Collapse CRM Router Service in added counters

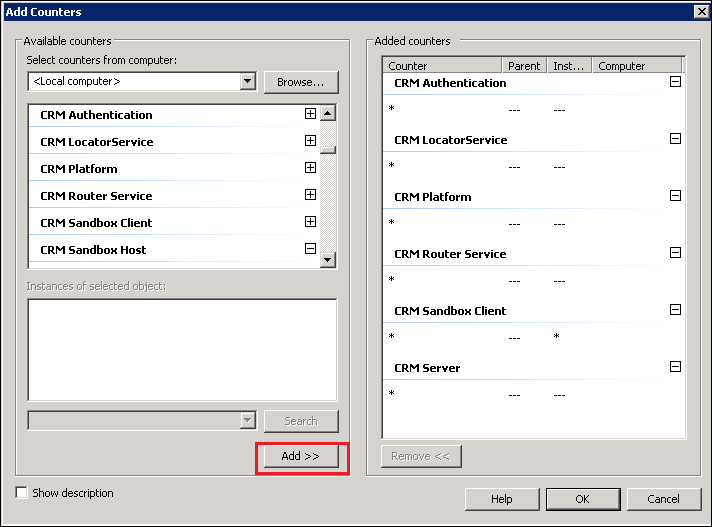(675, 253)
